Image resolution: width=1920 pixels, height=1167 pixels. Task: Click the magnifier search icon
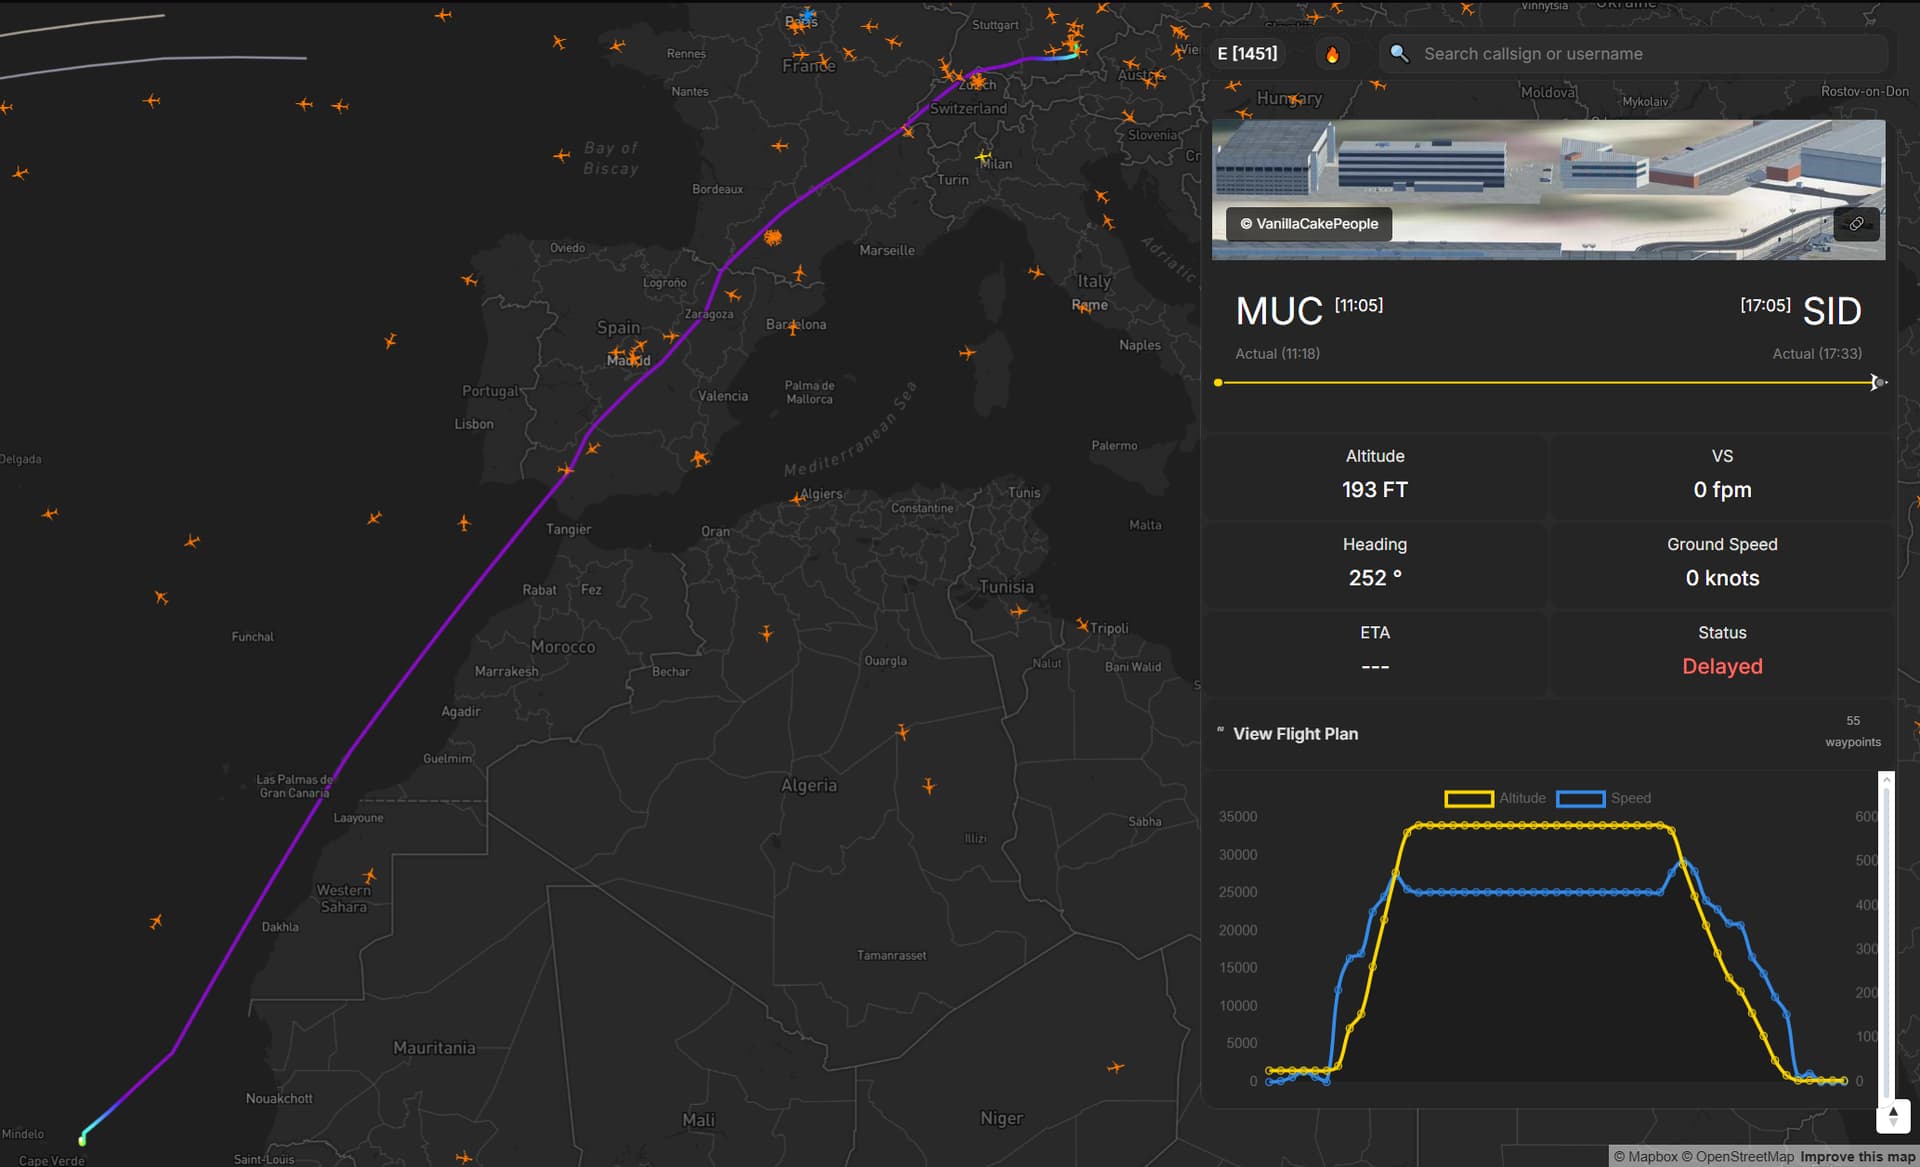(x=1399, y=54)
